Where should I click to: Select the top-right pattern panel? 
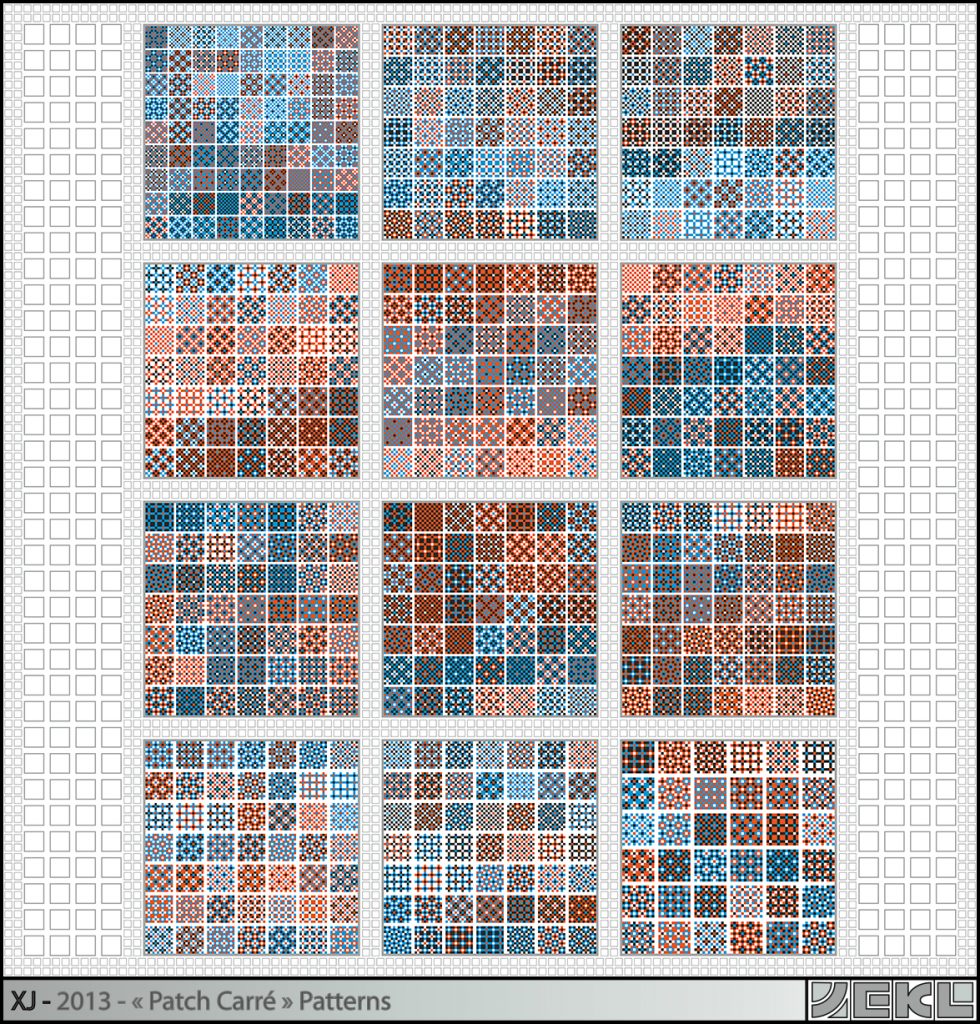pos(728,132)
